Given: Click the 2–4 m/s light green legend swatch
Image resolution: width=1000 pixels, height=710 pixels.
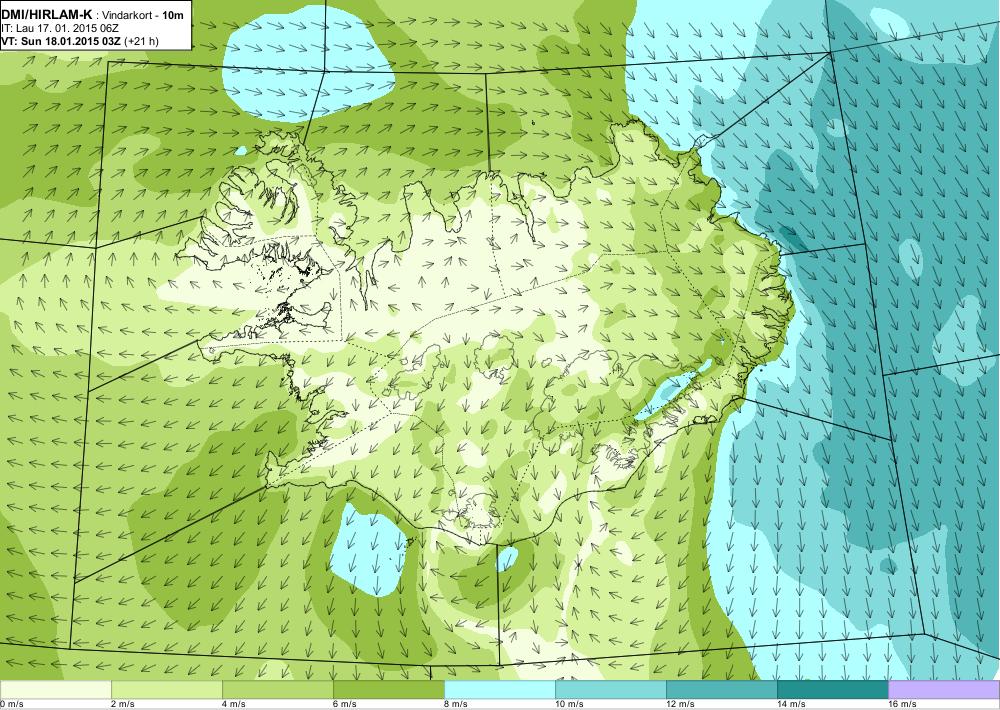Looking at the screenshot, I should [x=166, y=689].
